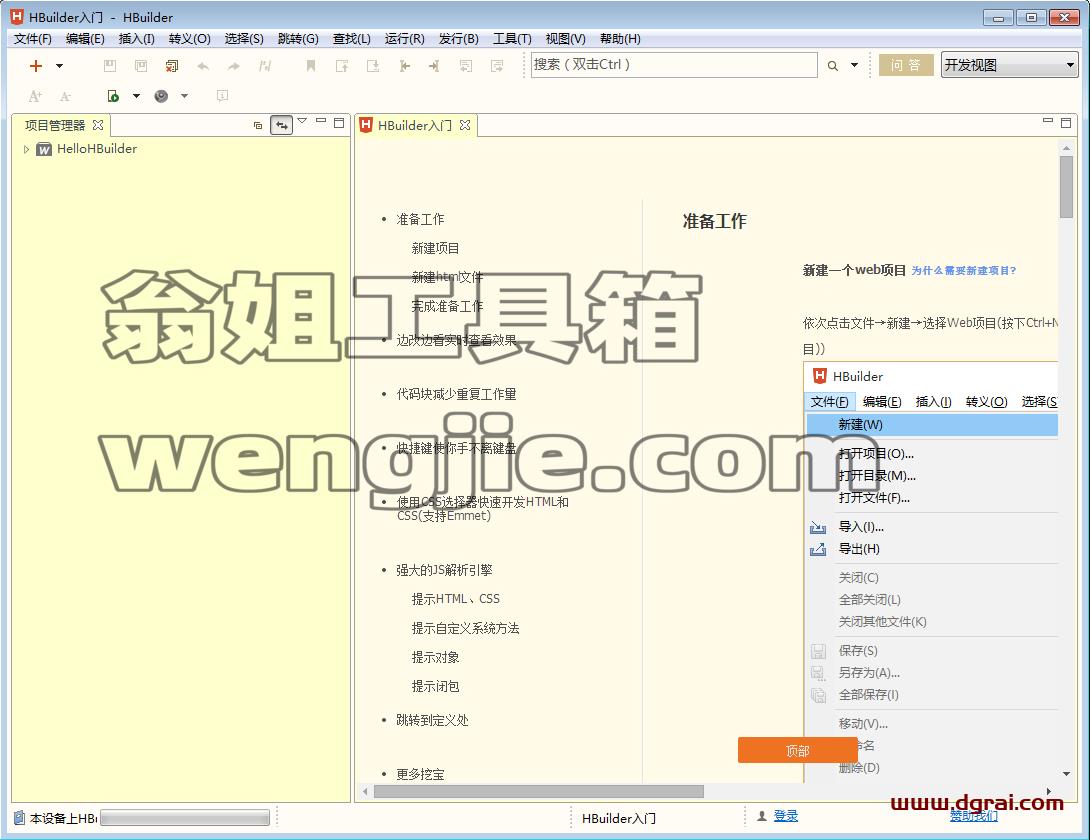Open the 转义(O) menu

[x=189, y=39]
